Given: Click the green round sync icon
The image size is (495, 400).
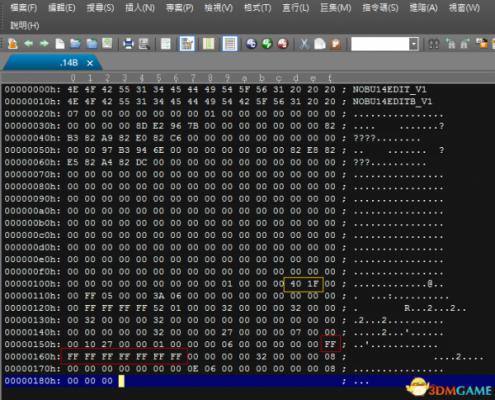Looking at the screenshot, I should (x=267, y=44).
